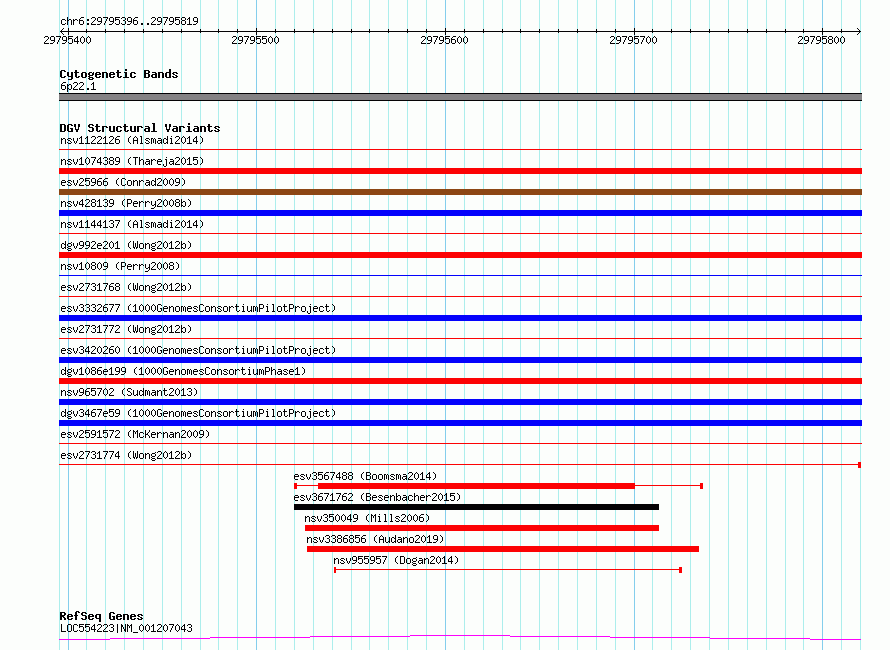890x650 pixels.
Task: Click ruler position 29795800
Action: coord(821,40)
